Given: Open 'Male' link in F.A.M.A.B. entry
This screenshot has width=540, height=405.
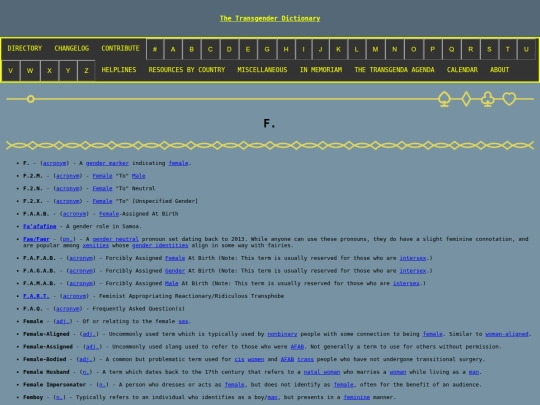Looking at the screenshot, I should tap(172, 283).
